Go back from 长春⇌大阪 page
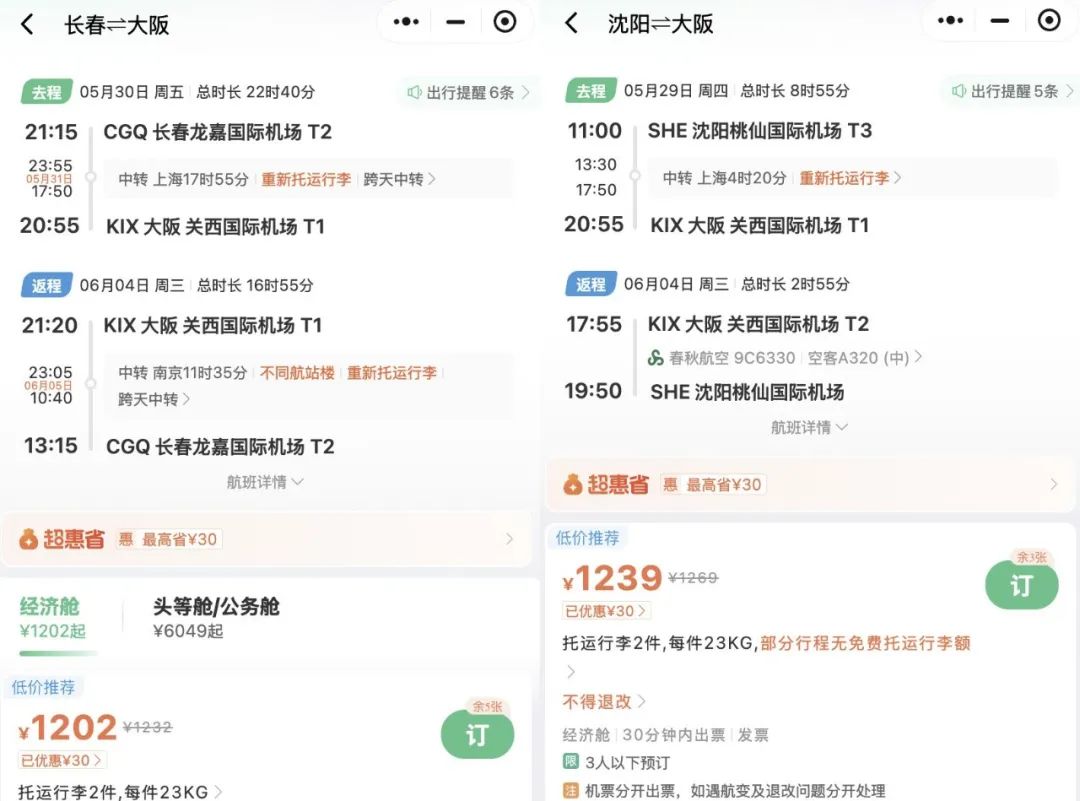Image resolution: width=1080 pixels, height=801 pixels. (x=27, y=25)
